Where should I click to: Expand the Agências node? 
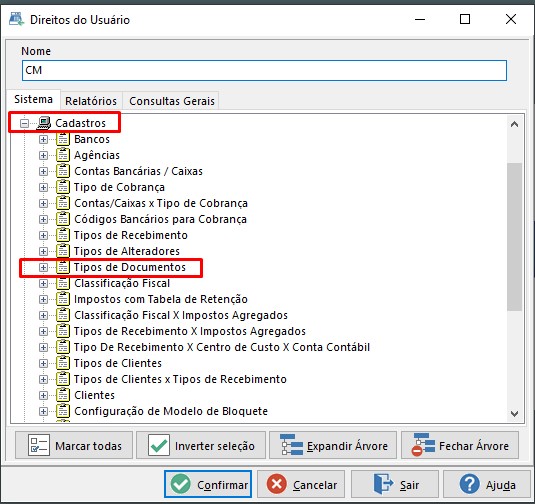(43, 155)
